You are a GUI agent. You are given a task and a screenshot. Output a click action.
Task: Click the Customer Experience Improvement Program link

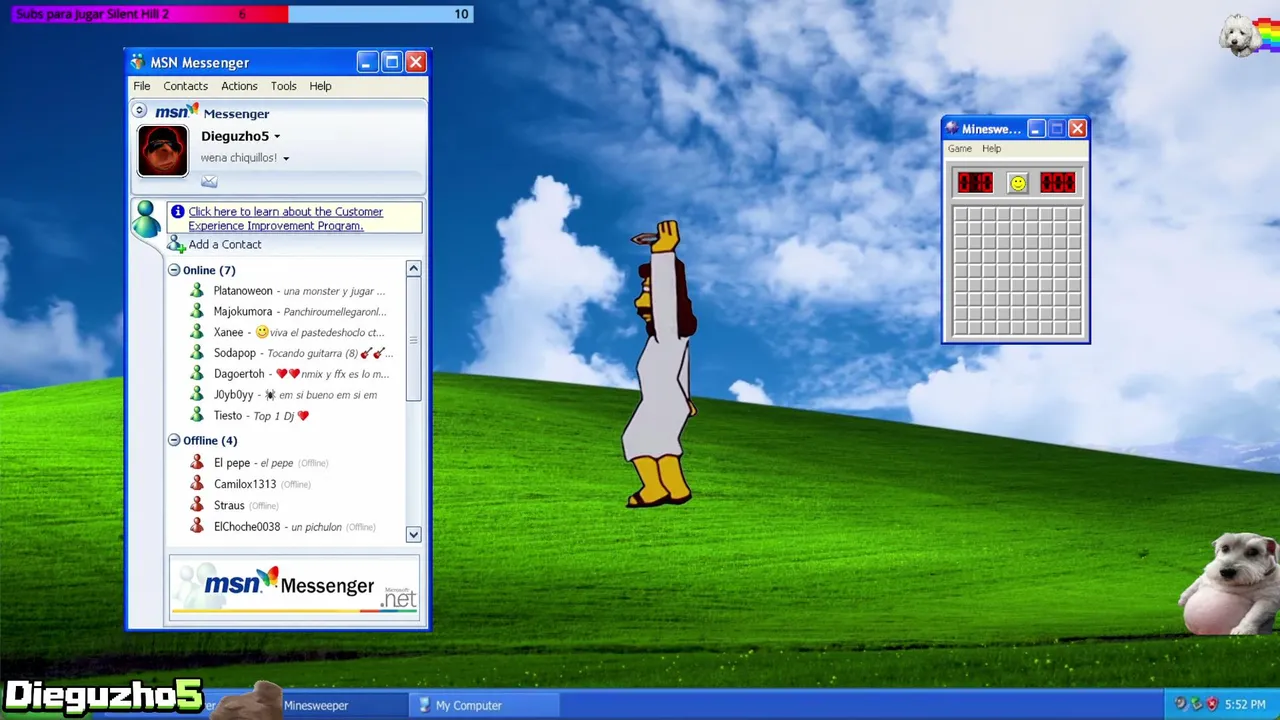pos(285,219)
